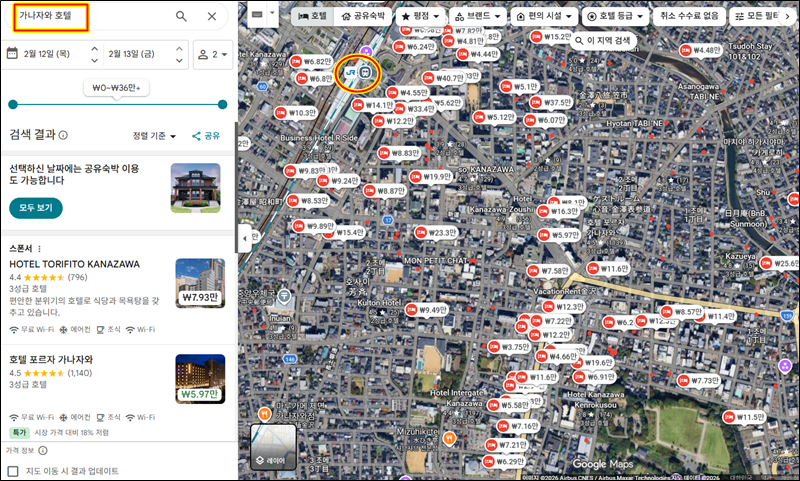Viewport: 800px width, 481px height.
Task: Click the search magnifier icon
Action: click(x=181, y=16)
